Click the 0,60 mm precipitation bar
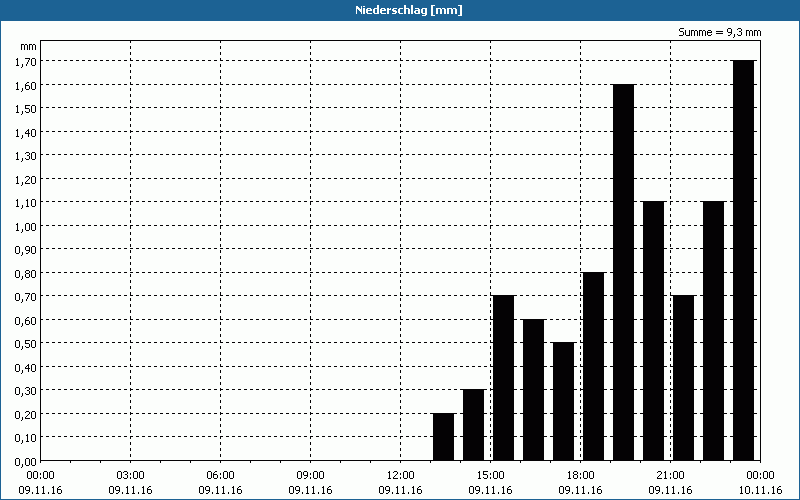 [534, 390]
